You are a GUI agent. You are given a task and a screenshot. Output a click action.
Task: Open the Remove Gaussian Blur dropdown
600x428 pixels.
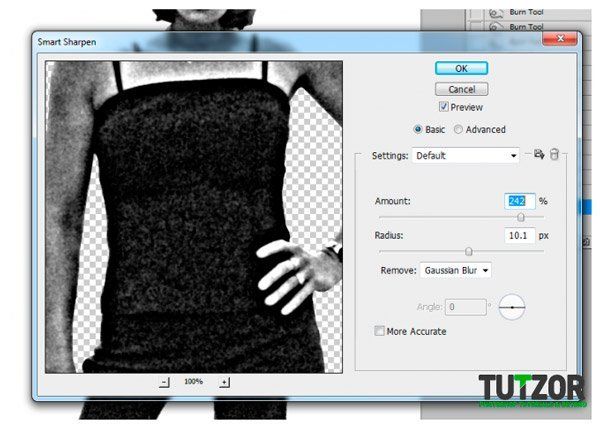[455, 270]
